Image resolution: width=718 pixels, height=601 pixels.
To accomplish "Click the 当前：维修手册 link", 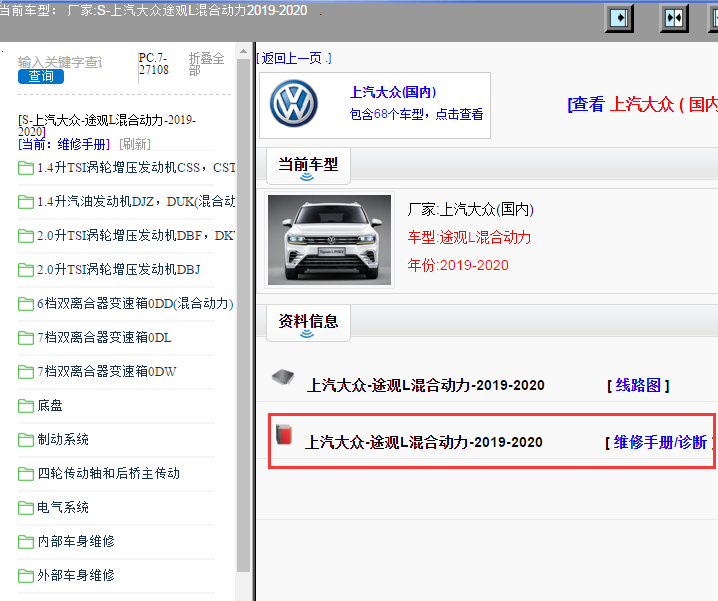I will tap(64, 144).
